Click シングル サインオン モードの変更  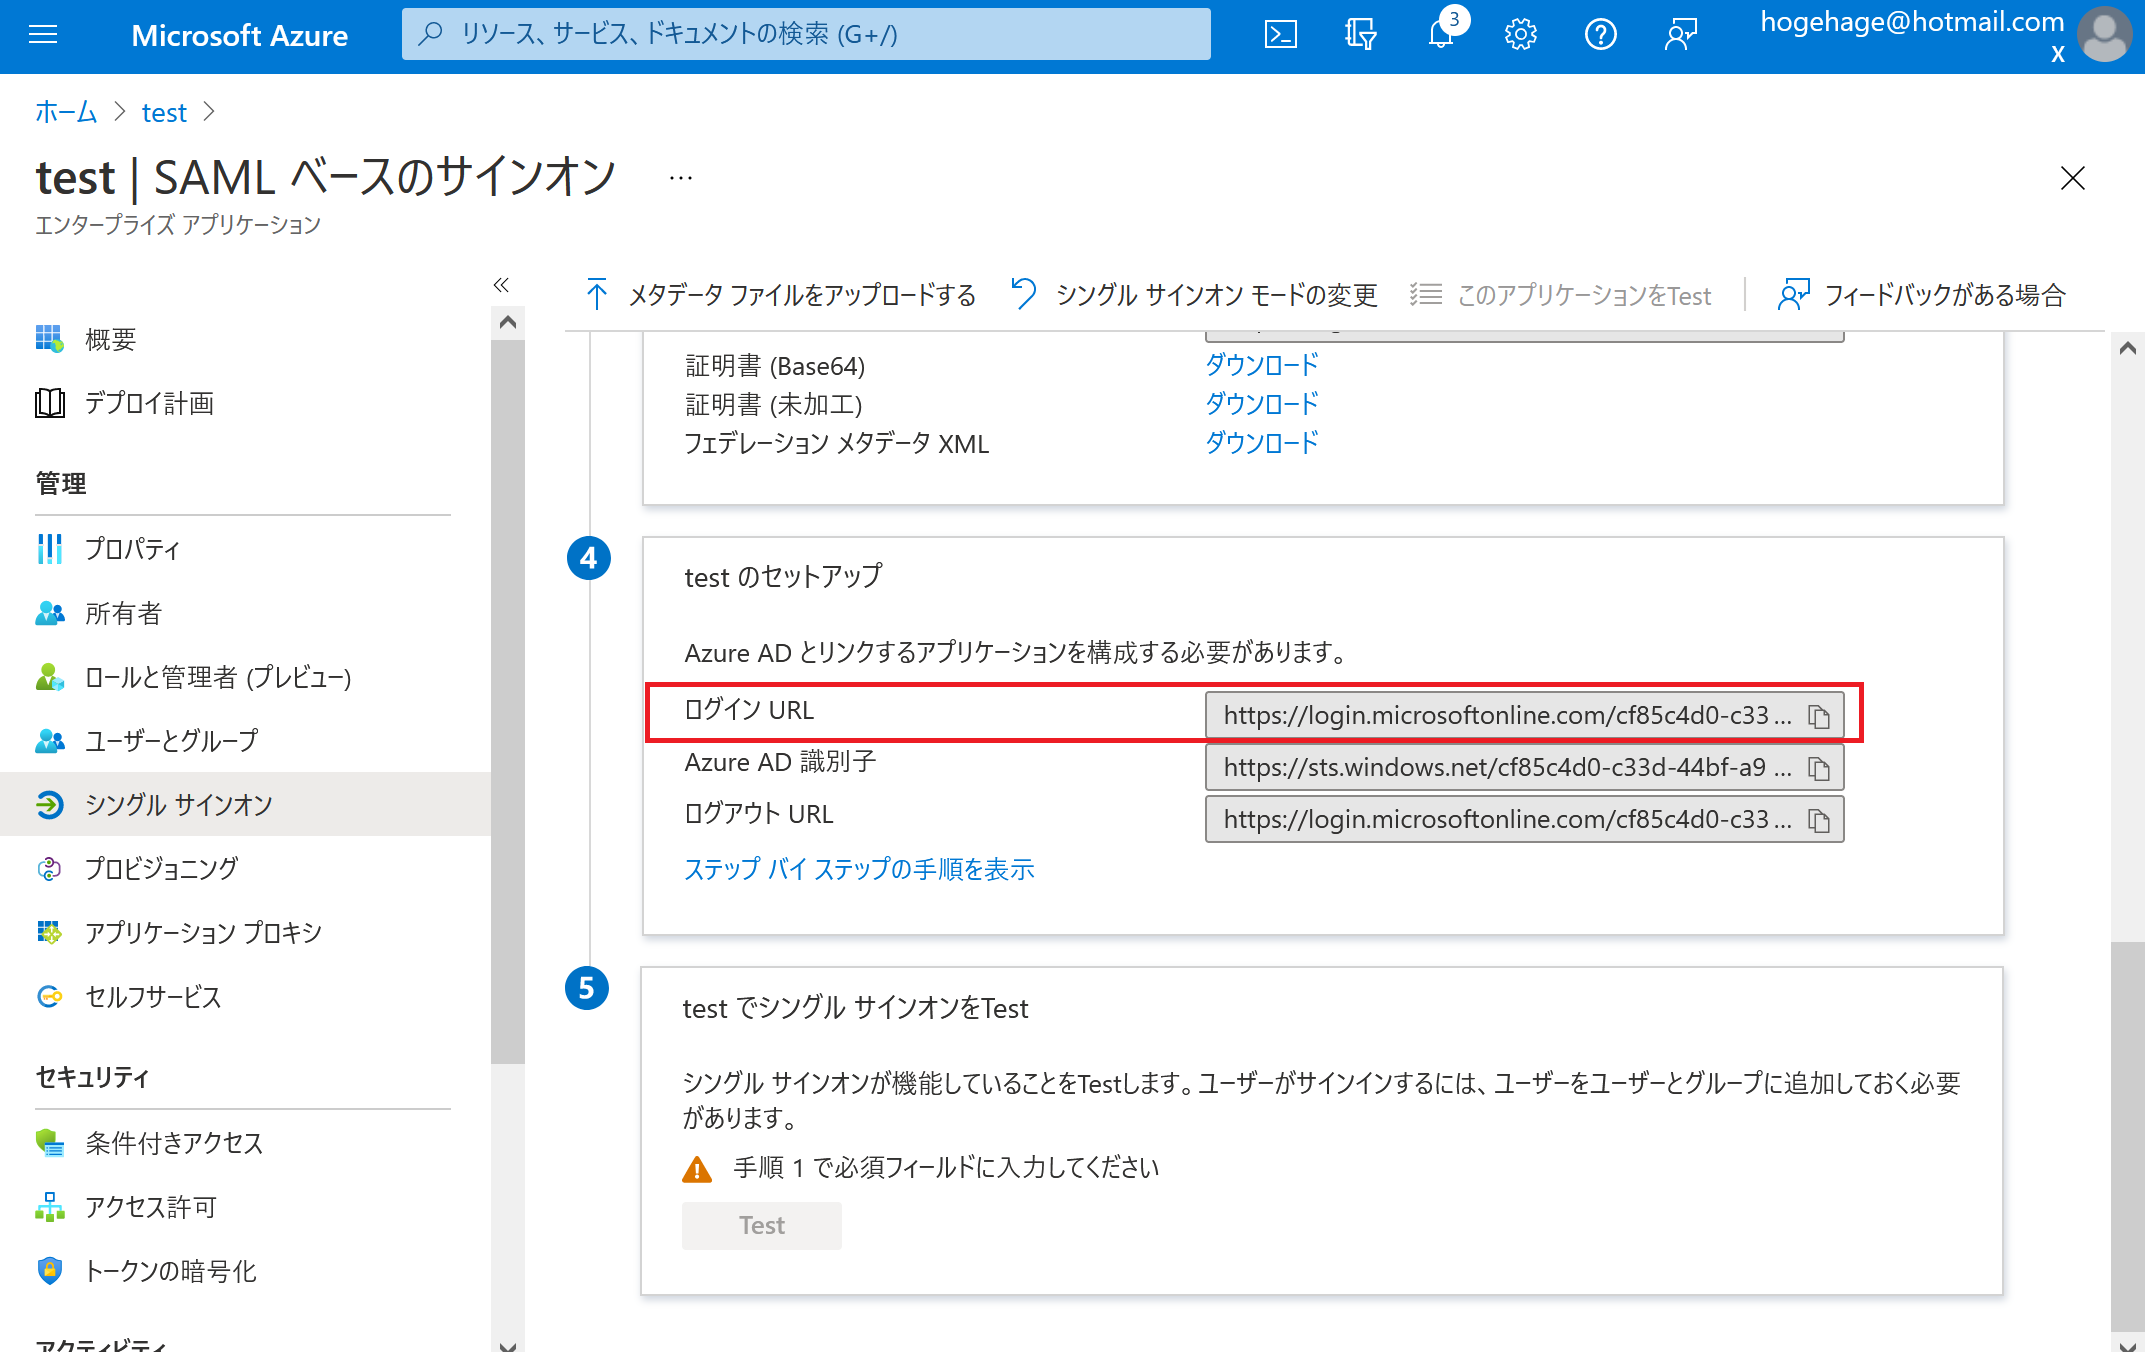(1217, 295)
